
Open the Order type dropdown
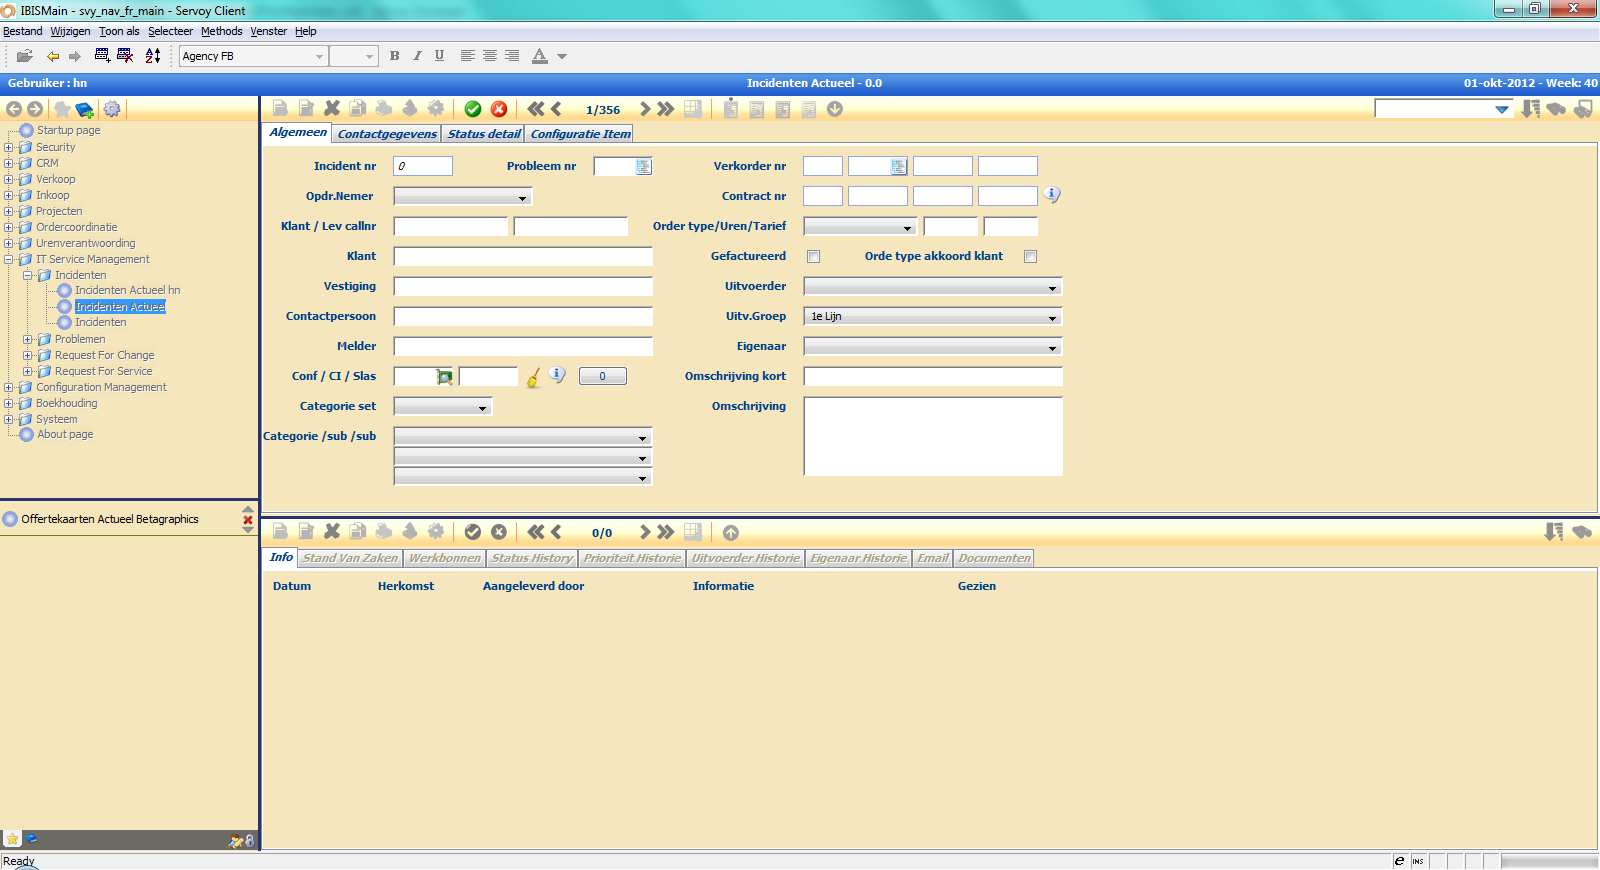coord(860,226)
